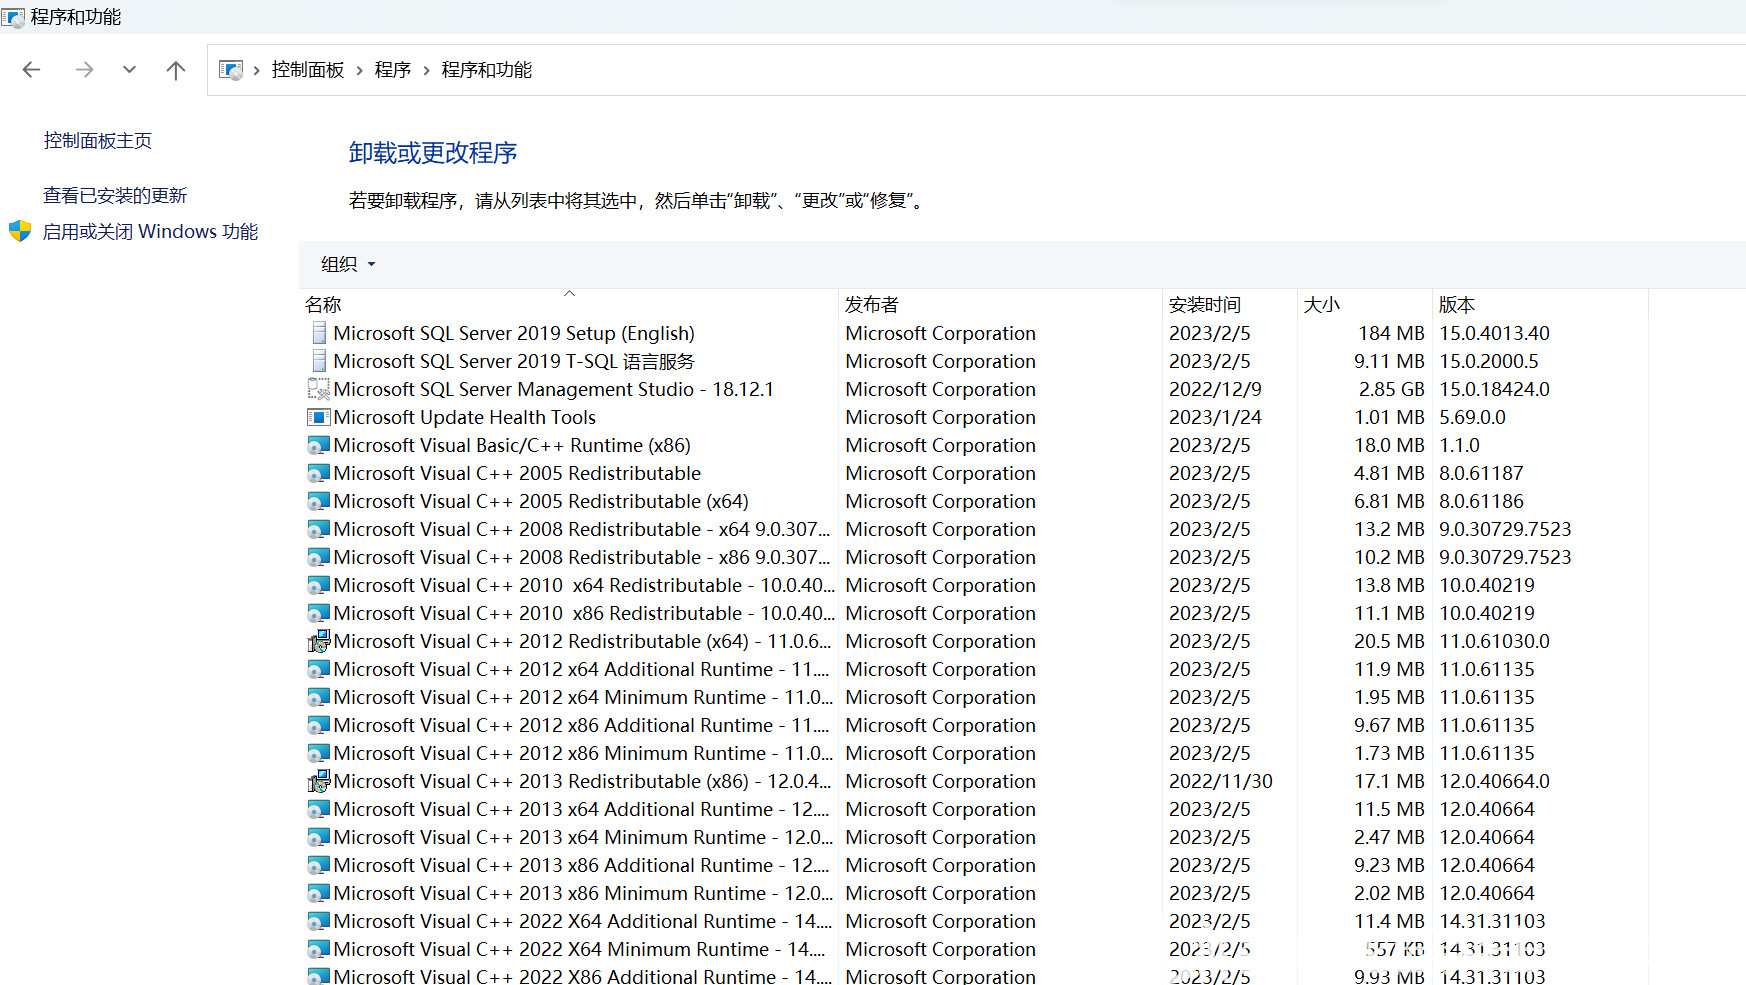This screenshot has width=1746, height=985.
Task: Click the 184 MB size value
Action: [1391, 333]
